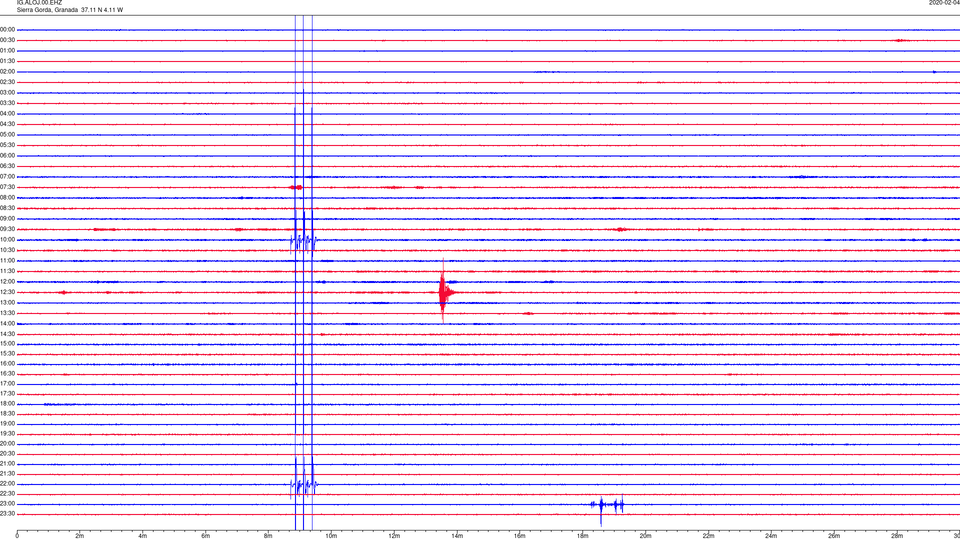
Task: Select the 03:00 time row label
Action: tap(7, 92)
